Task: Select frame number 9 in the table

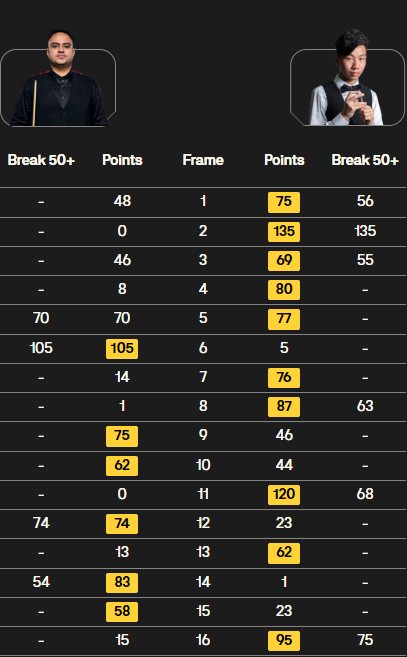Action: (x=203, y=435)
